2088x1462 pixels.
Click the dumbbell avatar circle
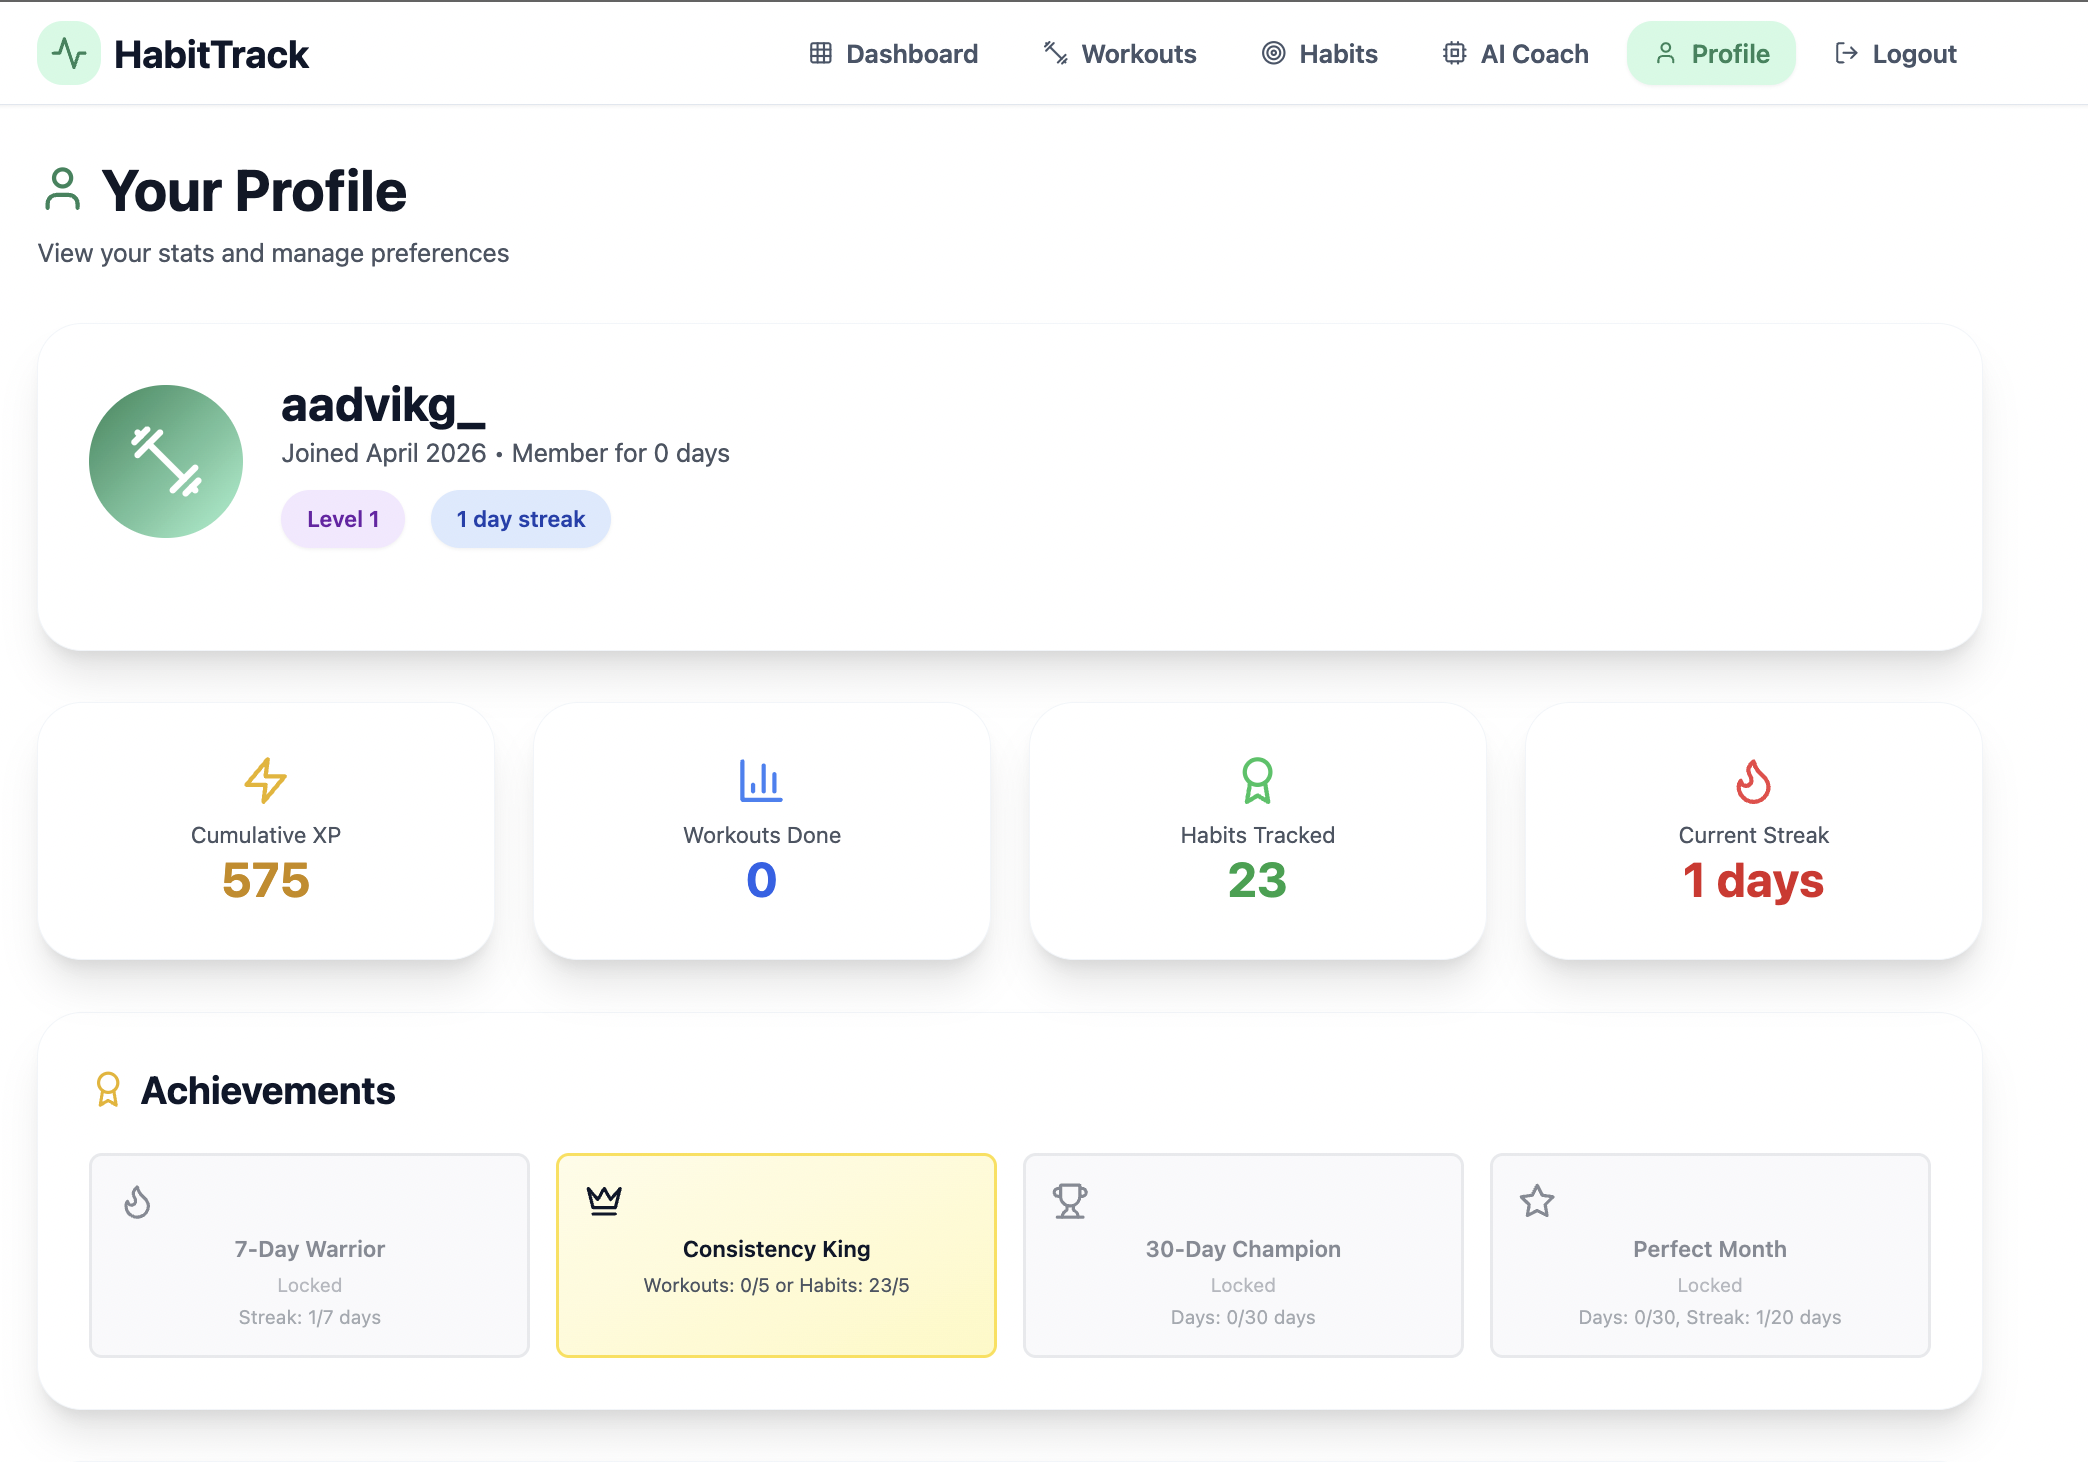[x=166, y=461]
